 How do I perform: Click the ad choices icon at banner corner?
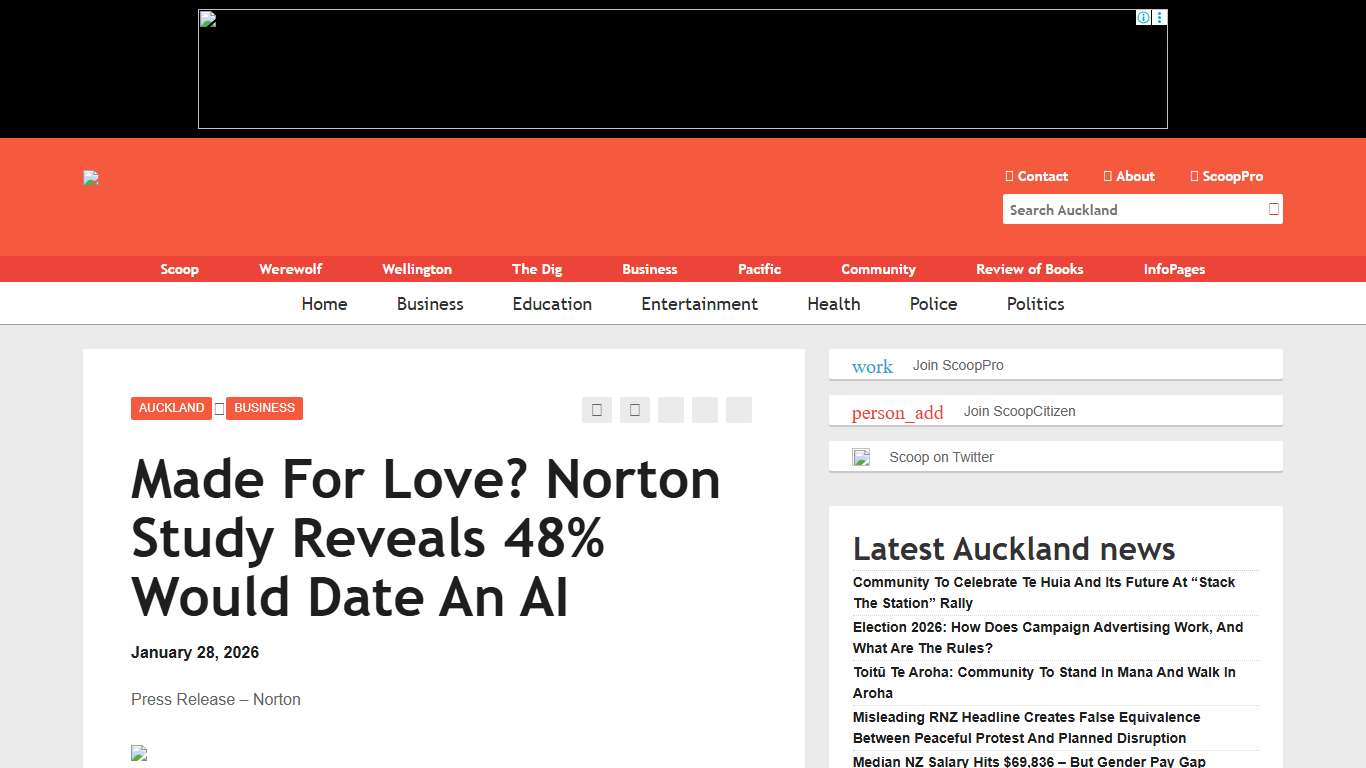[1159, 17]
